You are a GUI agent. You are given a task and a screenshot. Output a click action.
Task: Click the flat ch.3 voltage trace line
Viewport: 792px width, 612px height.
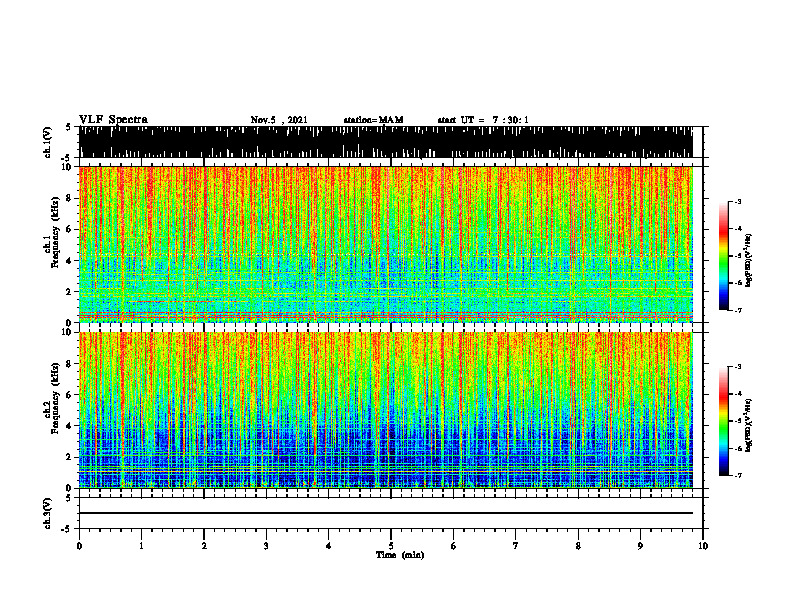(x=385, y=513)
